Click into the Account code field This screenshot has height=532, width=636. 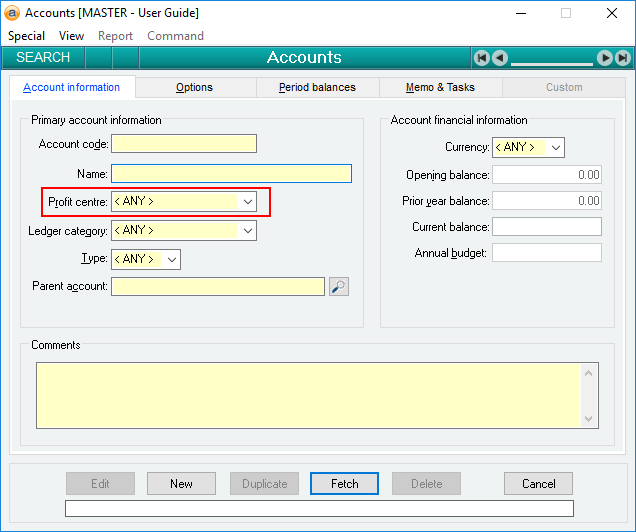tap(184, 144)
